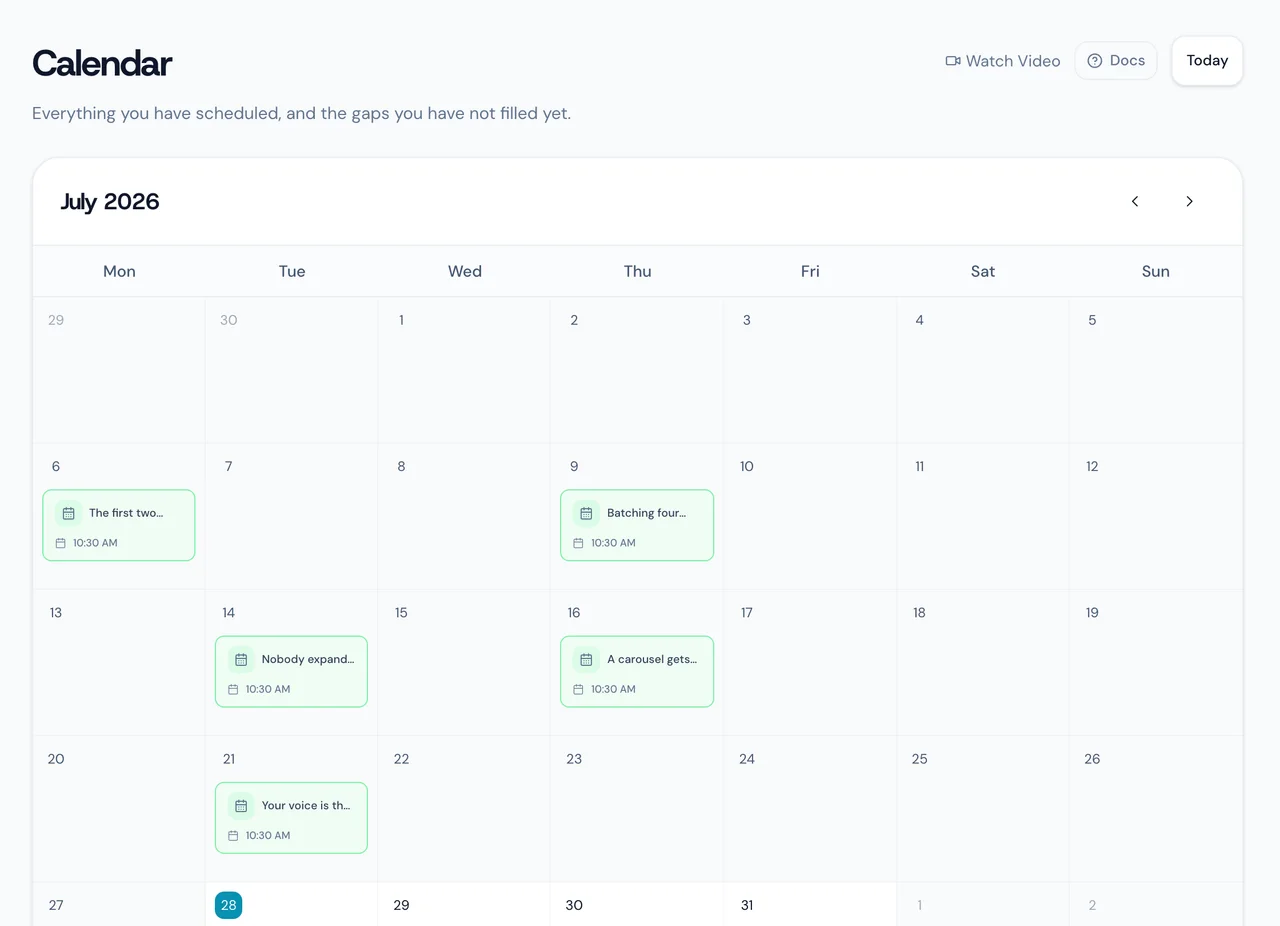1280x926 pixels.
Task: Select date number 3
Action: [747, 320]
